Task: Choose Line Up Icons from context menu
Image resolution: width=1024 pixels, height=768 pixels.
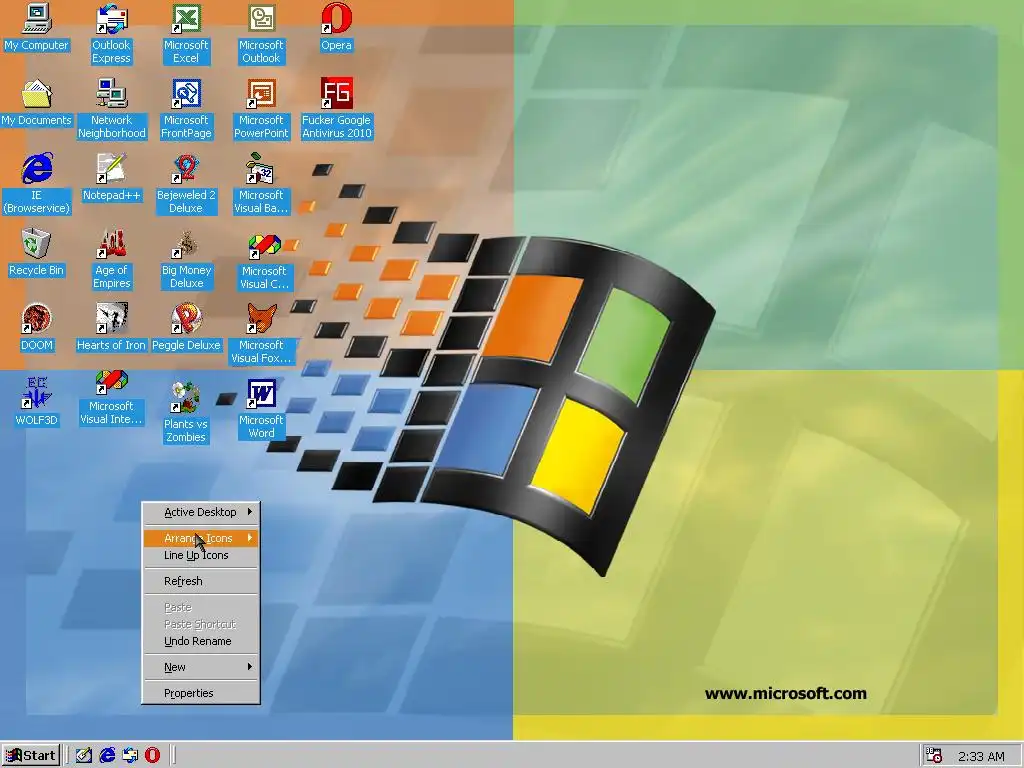Action: pyautogui.click(x=201, y=555)
